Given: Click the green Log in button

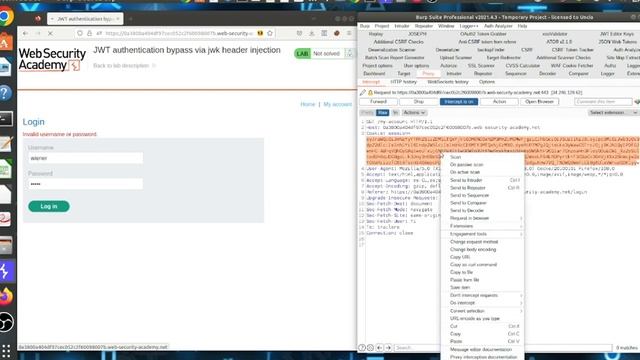Looking at the screenshot, I should click(49, 207).
